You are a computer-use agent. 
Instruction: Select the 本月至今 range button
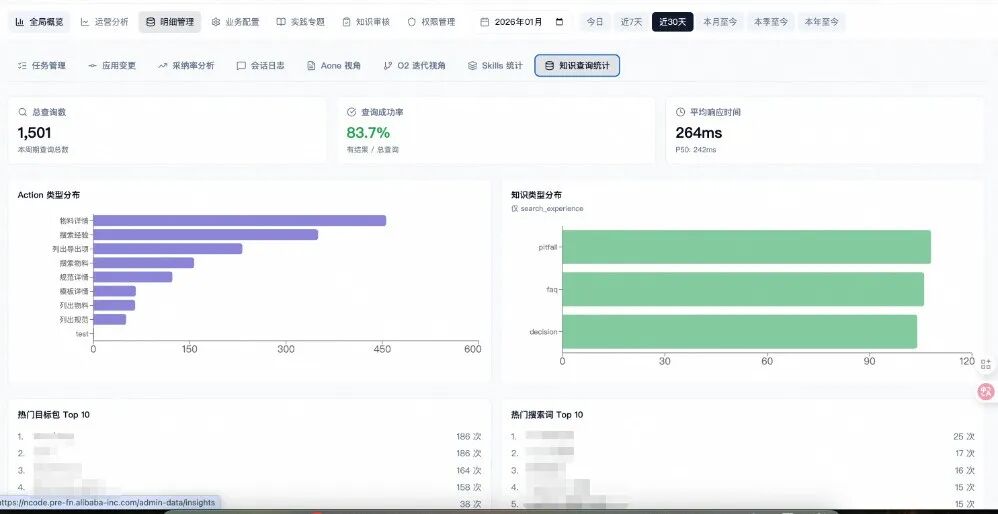(720, 22)
